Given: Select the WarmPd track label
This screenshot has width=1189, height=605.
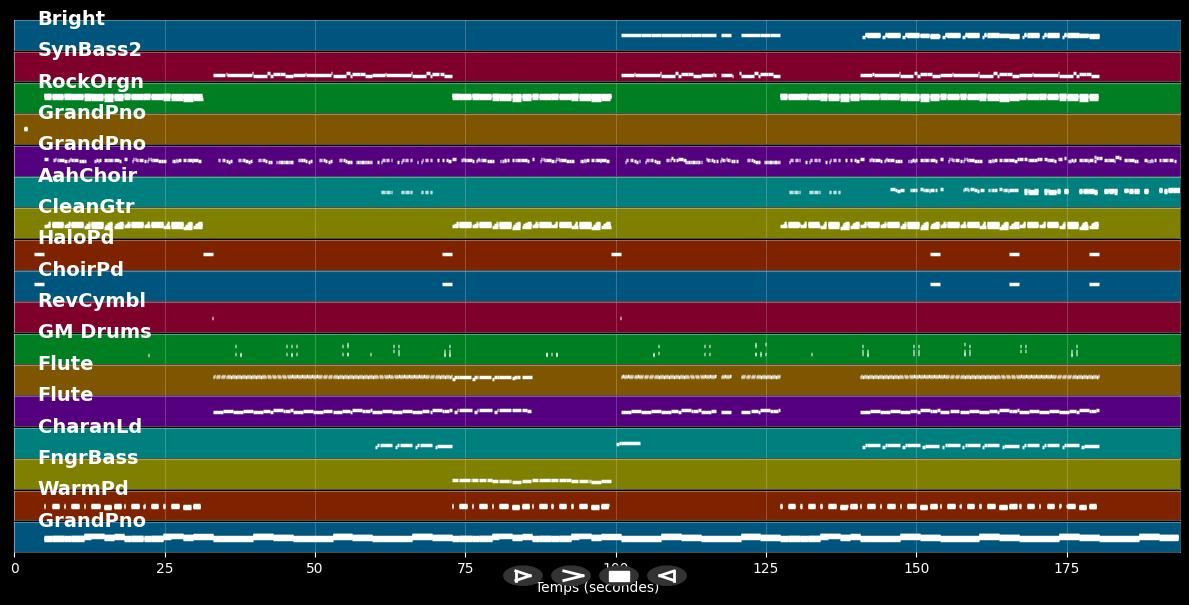Looking at the screenshot, I should [83, 488].
